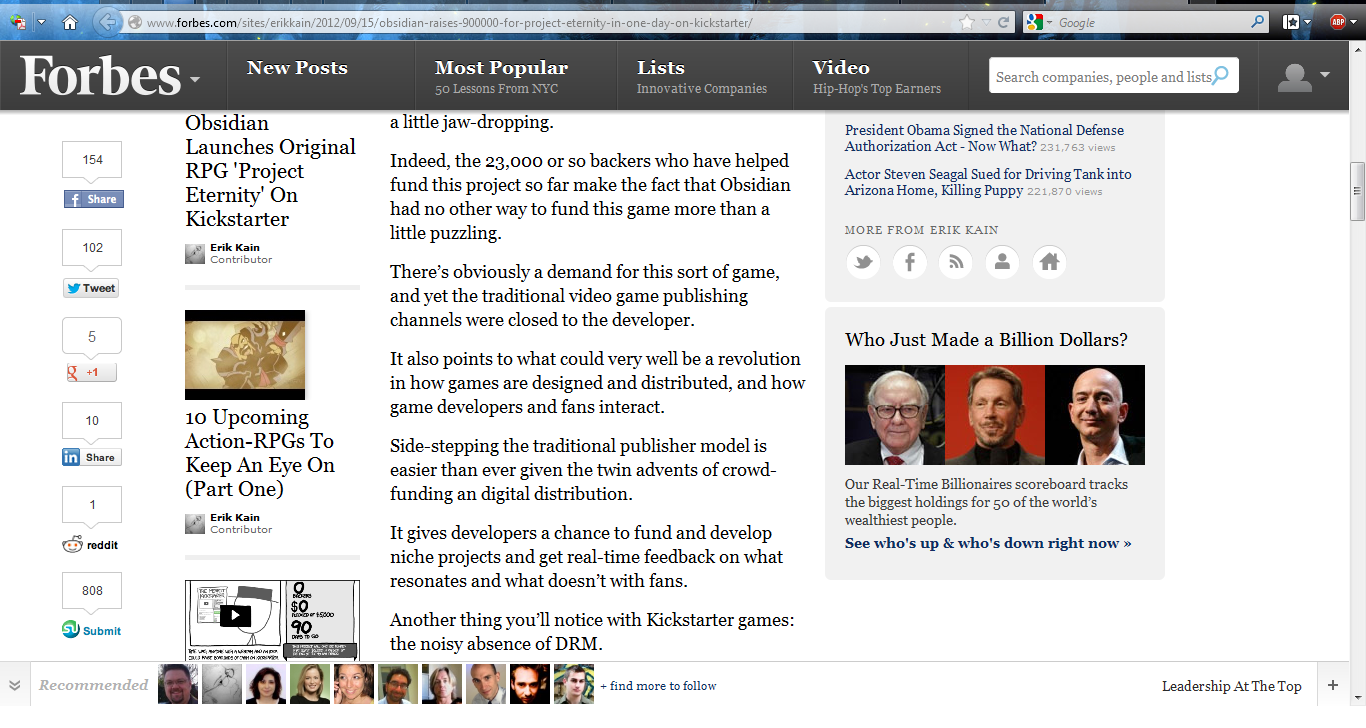Click the Action-RPGs article thumbnail image

pos(245,355)
